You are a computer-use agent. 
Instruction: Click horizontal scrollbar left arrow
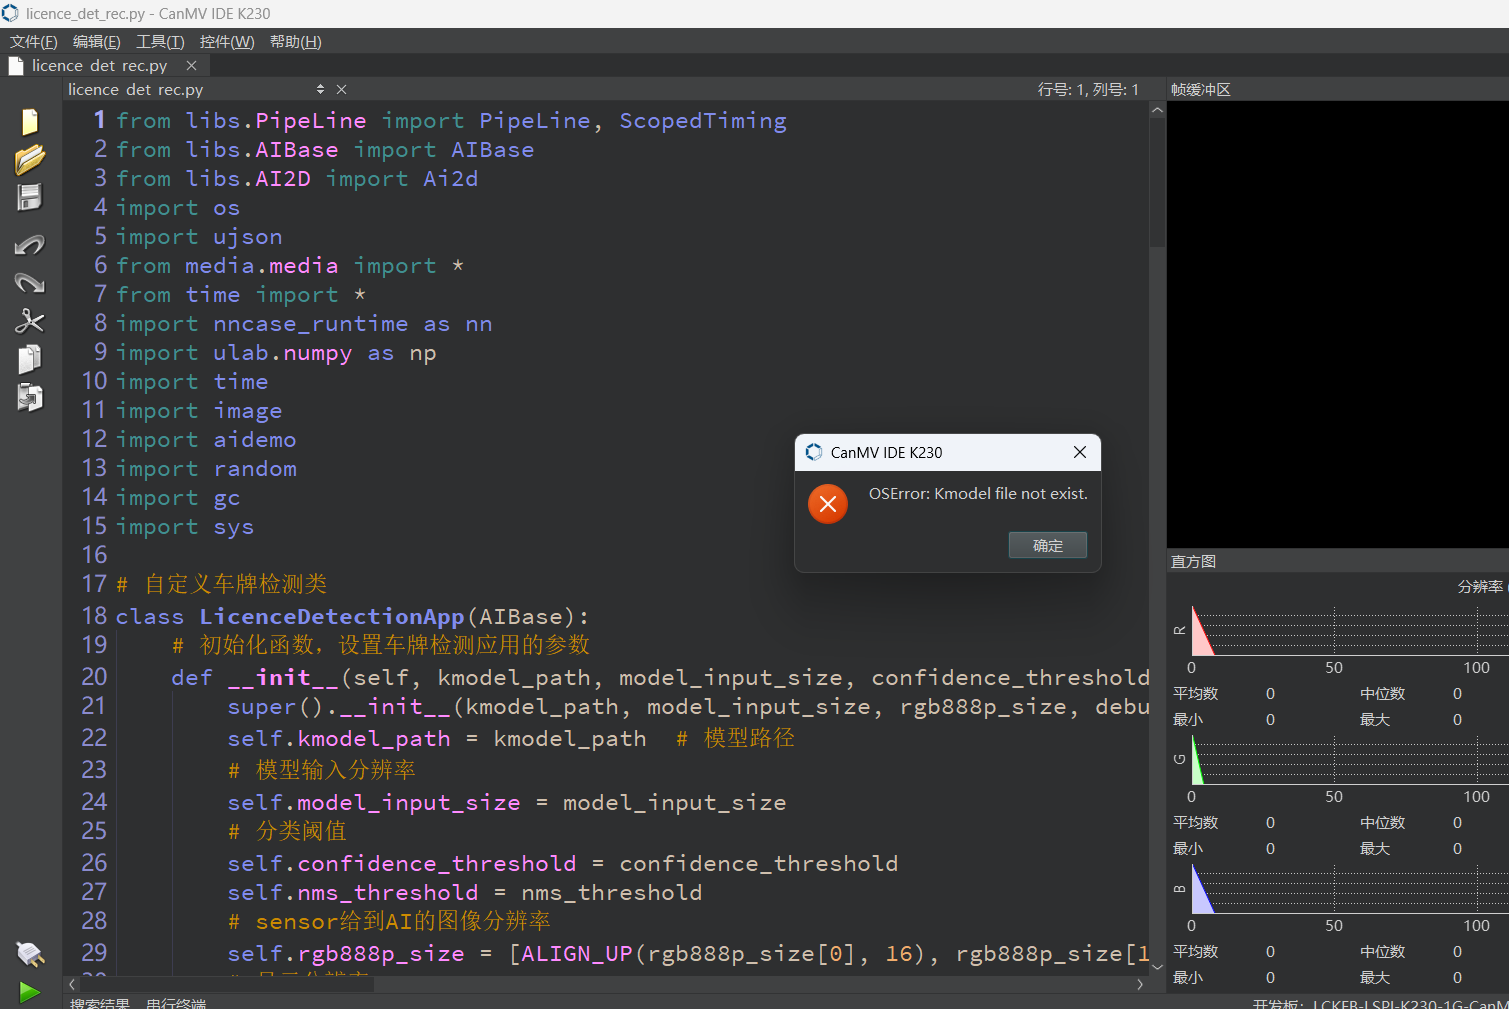coord(71,984)
